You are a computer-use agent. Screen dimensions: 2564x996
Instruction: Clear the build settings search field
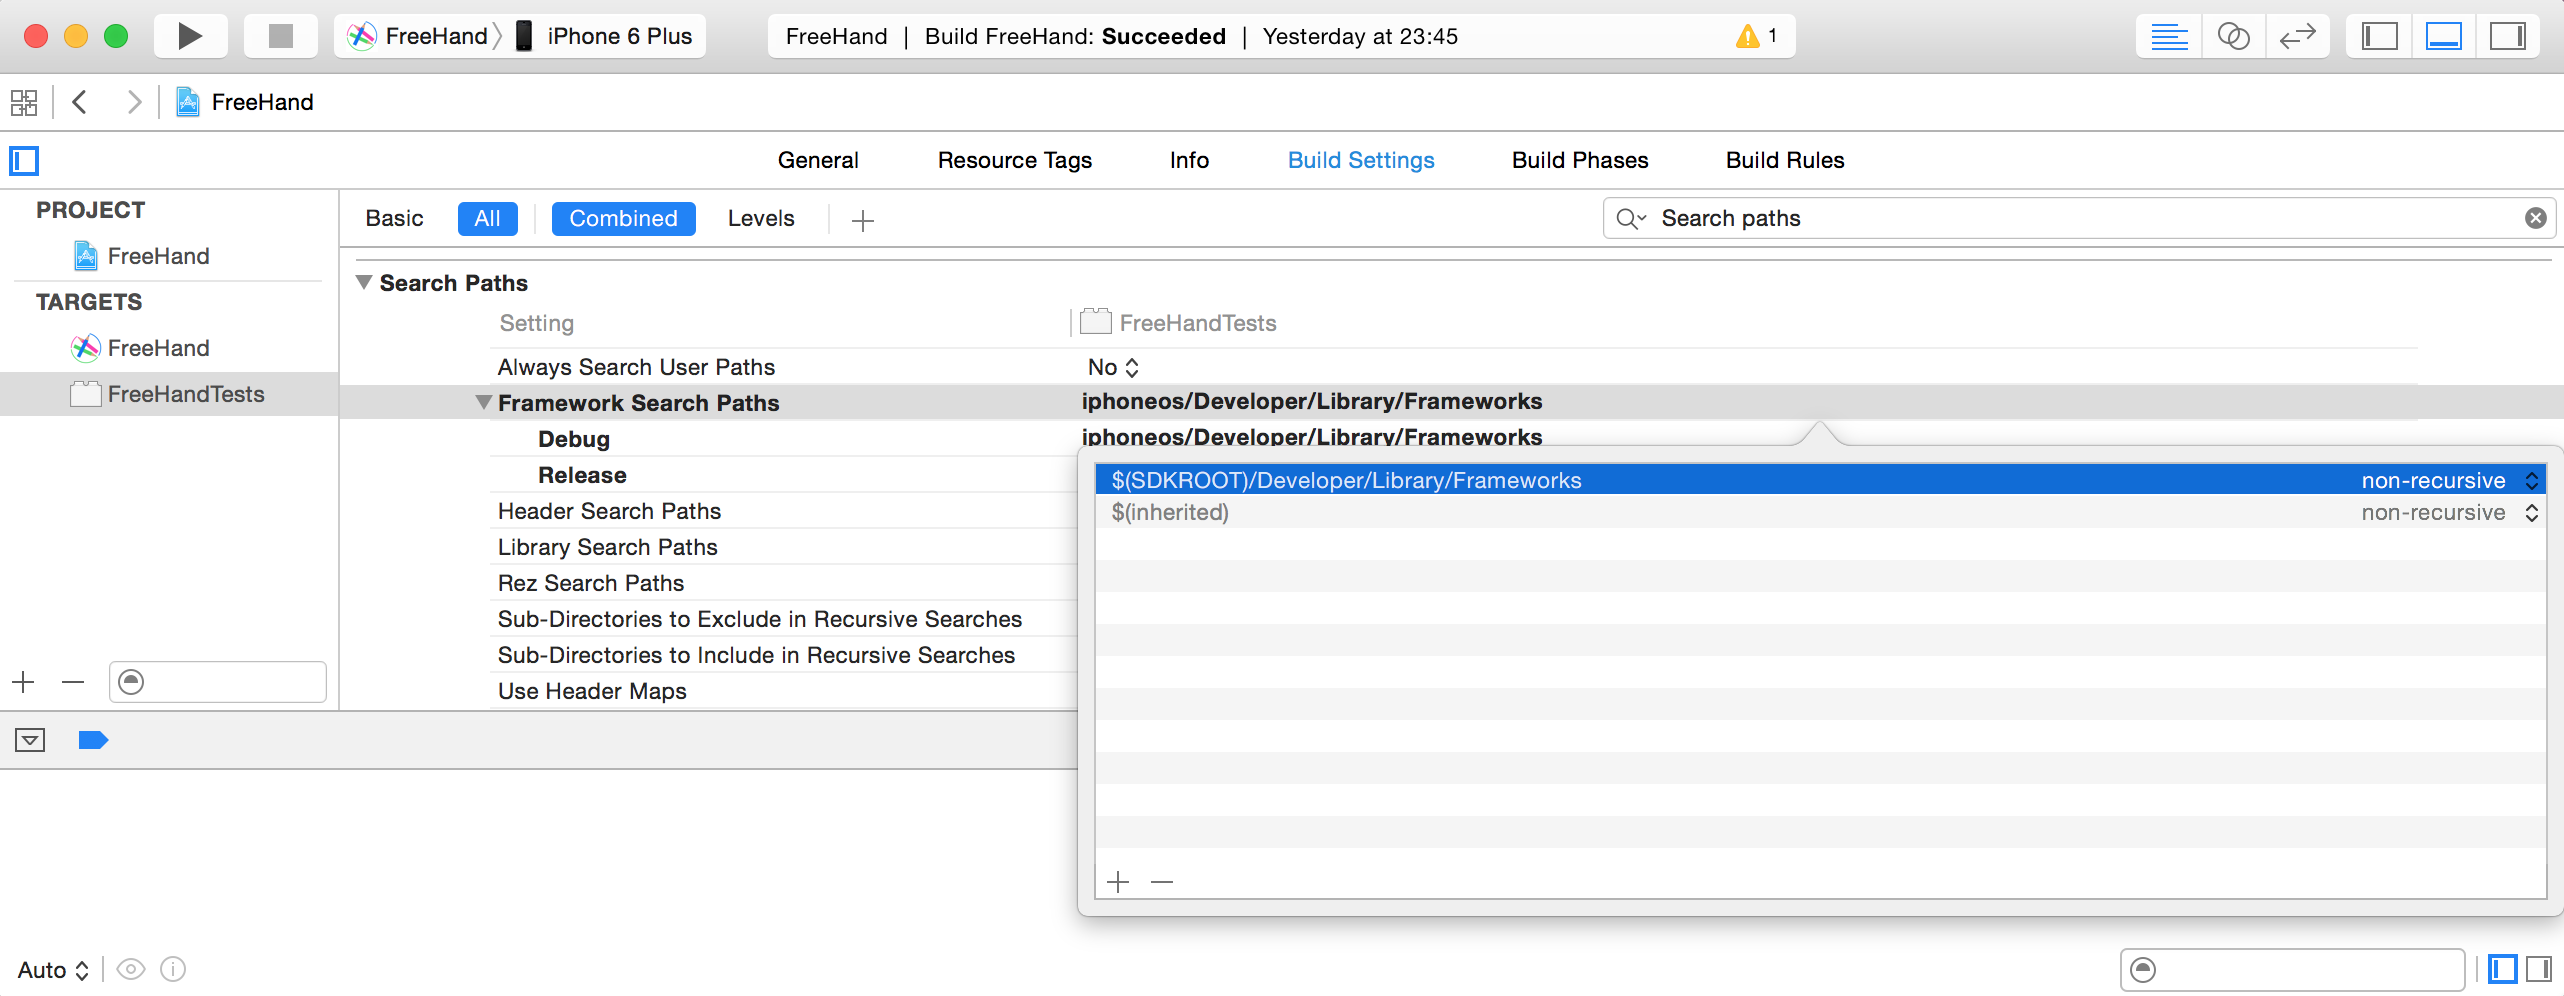2535,218
